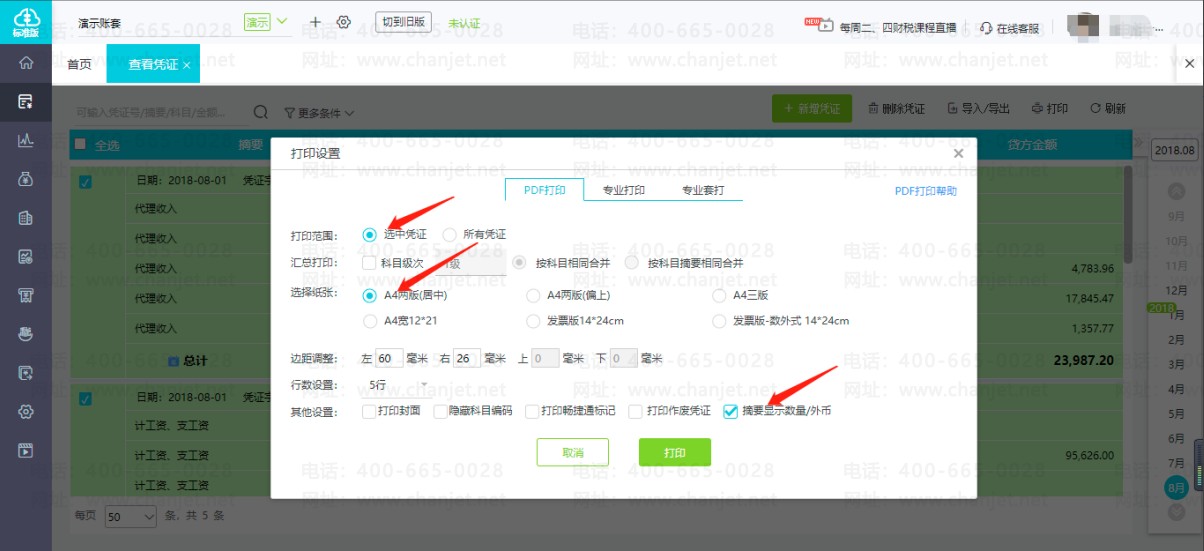Click the 演示账套 account name
The height and width of the screenshot is (551, 1204).
coord(100,22)
